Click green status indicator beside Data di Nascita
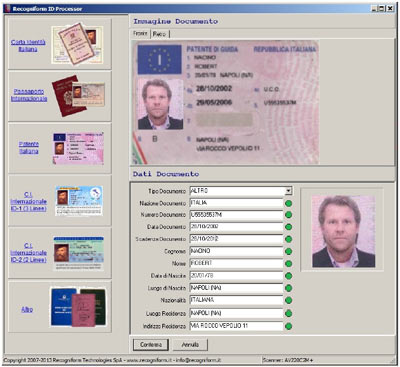The width and height of the screenshot is (400, 367). (x=289, y=276)
